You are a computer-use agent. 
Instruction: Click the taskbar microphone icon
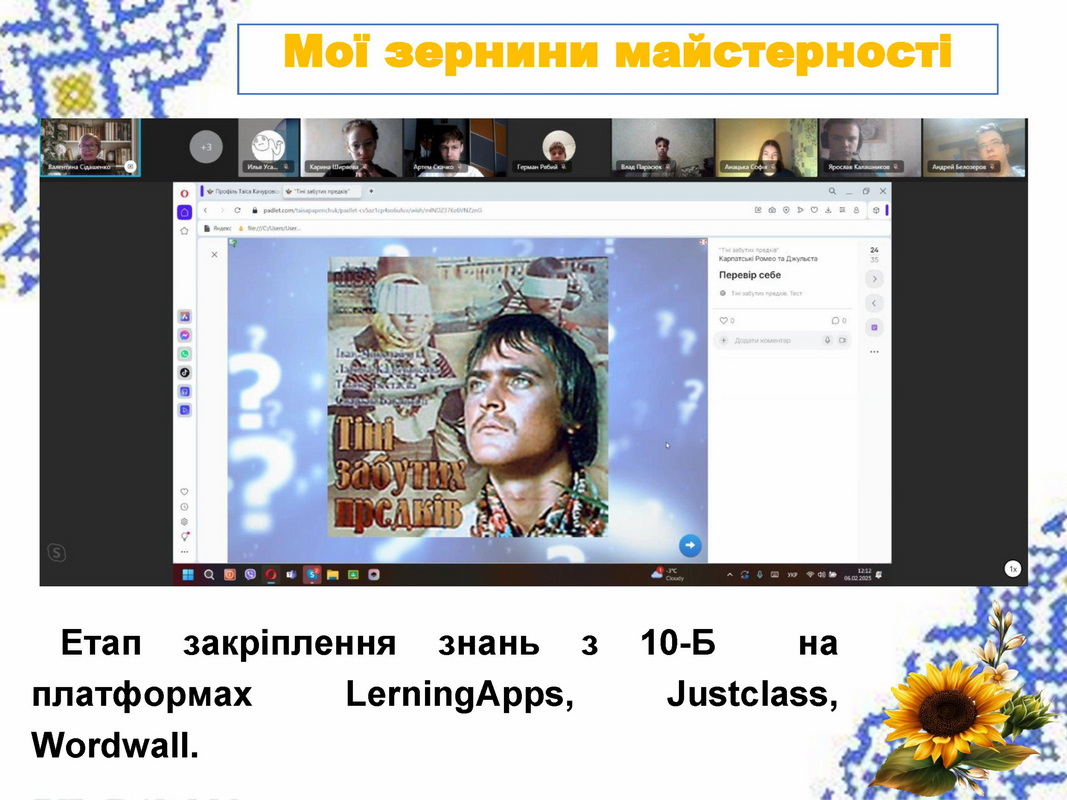760,575
